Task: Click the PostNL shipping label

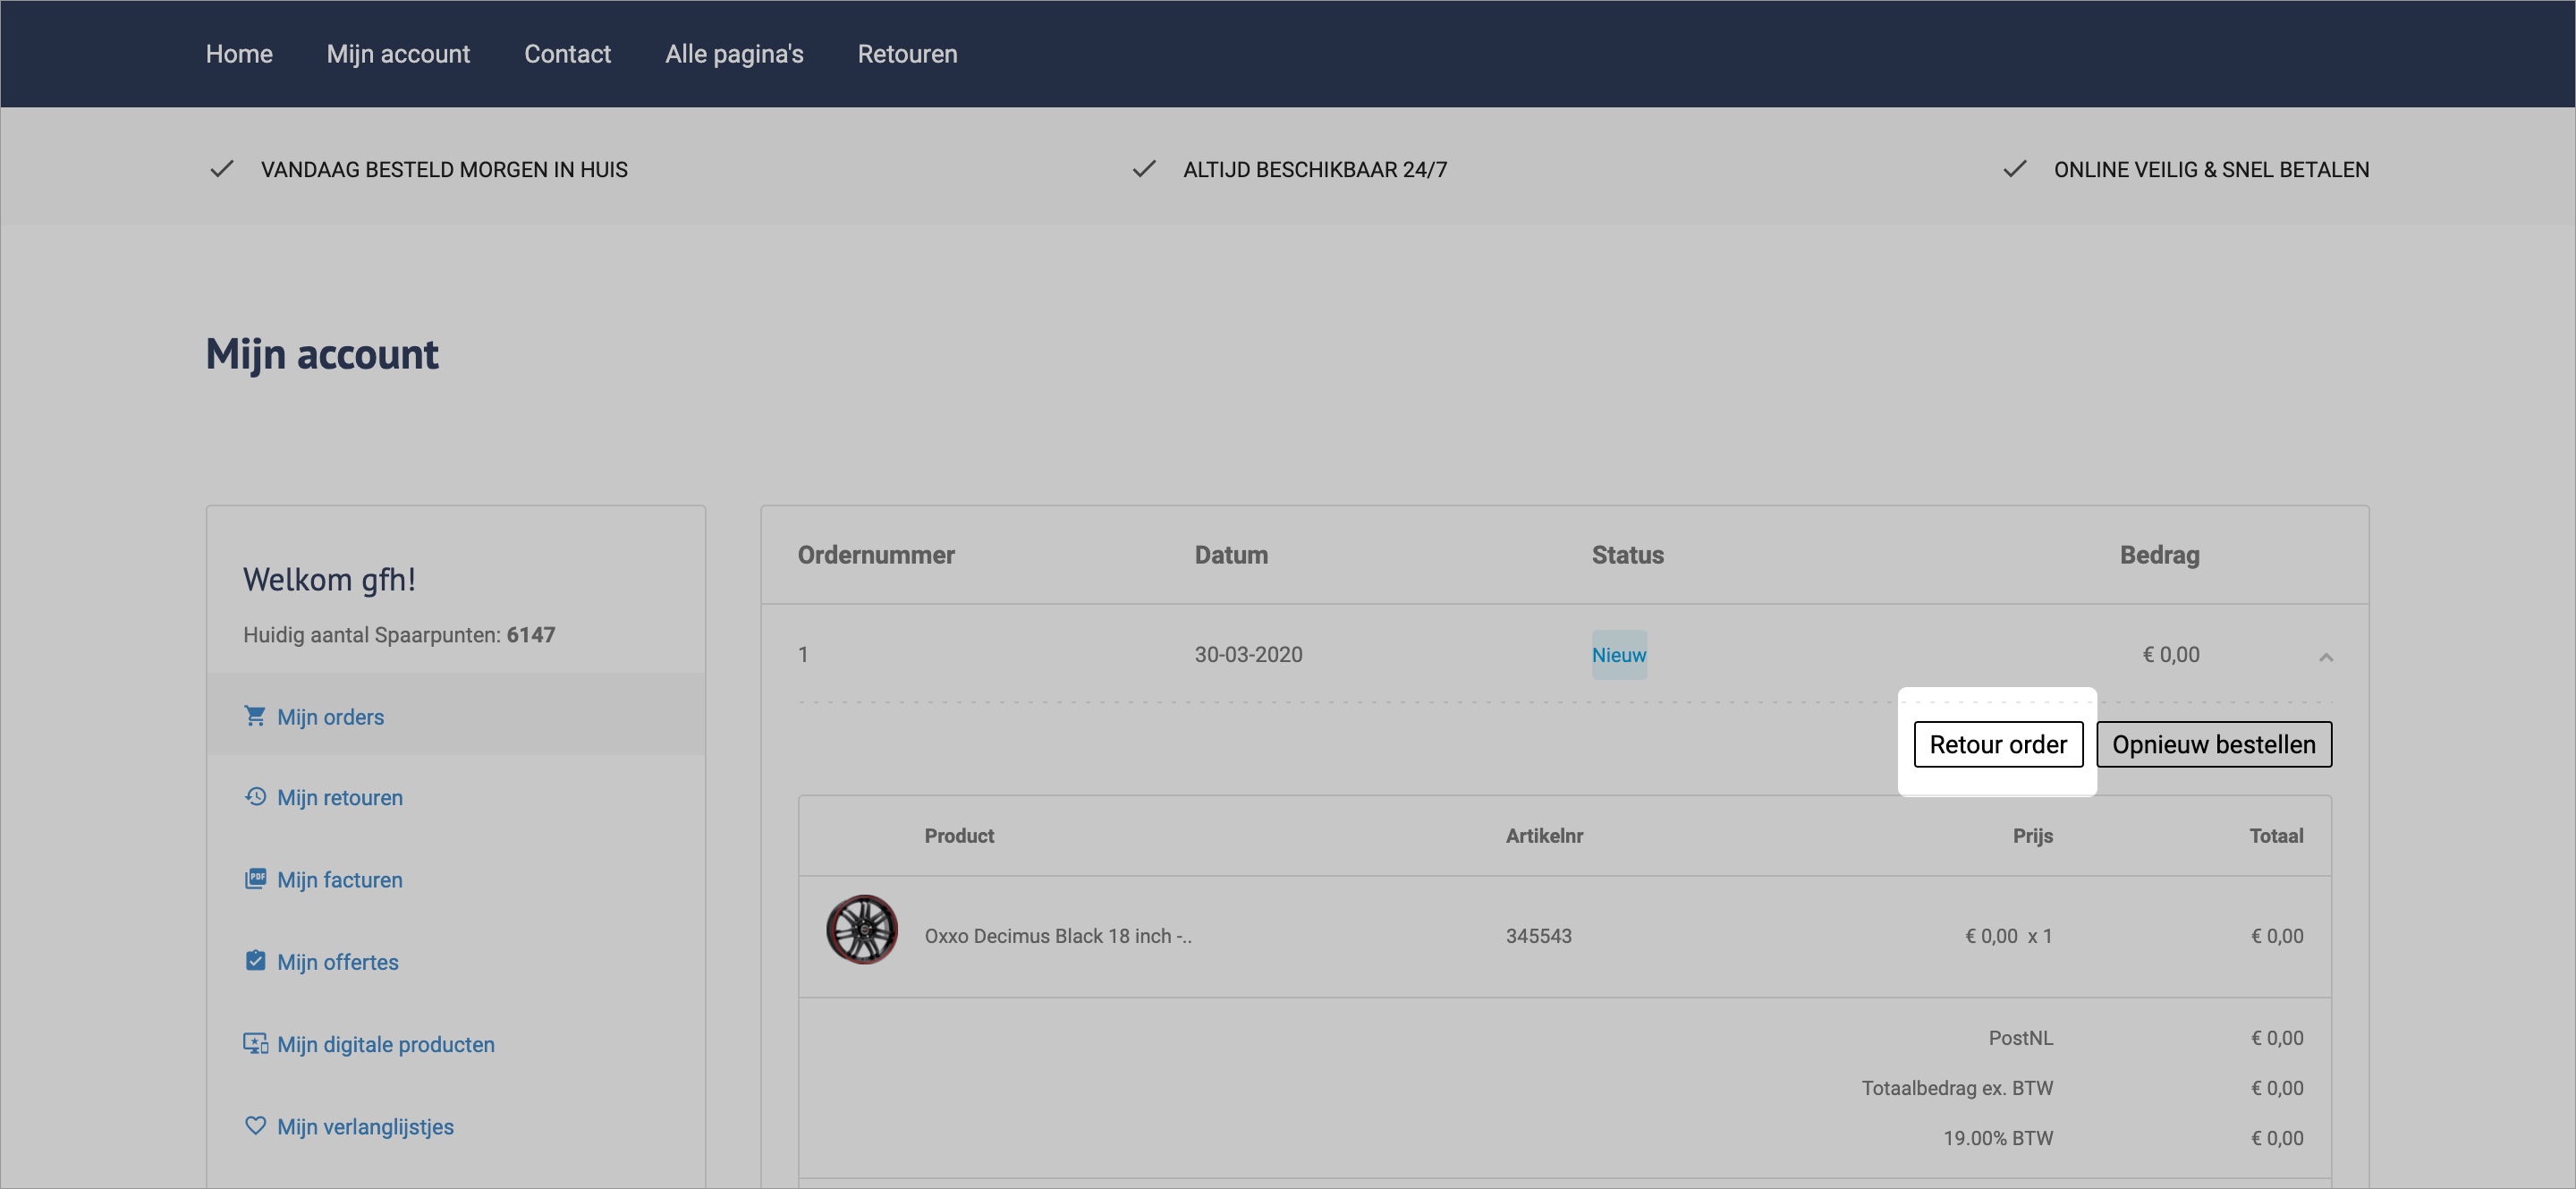Action: 2020,1039
